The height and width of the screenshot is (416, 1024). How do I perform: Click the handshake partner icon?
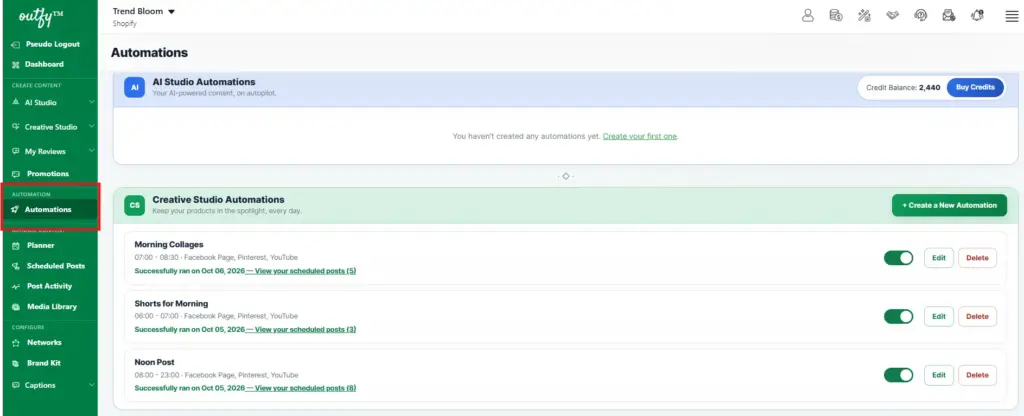click(x=892, y=16)
